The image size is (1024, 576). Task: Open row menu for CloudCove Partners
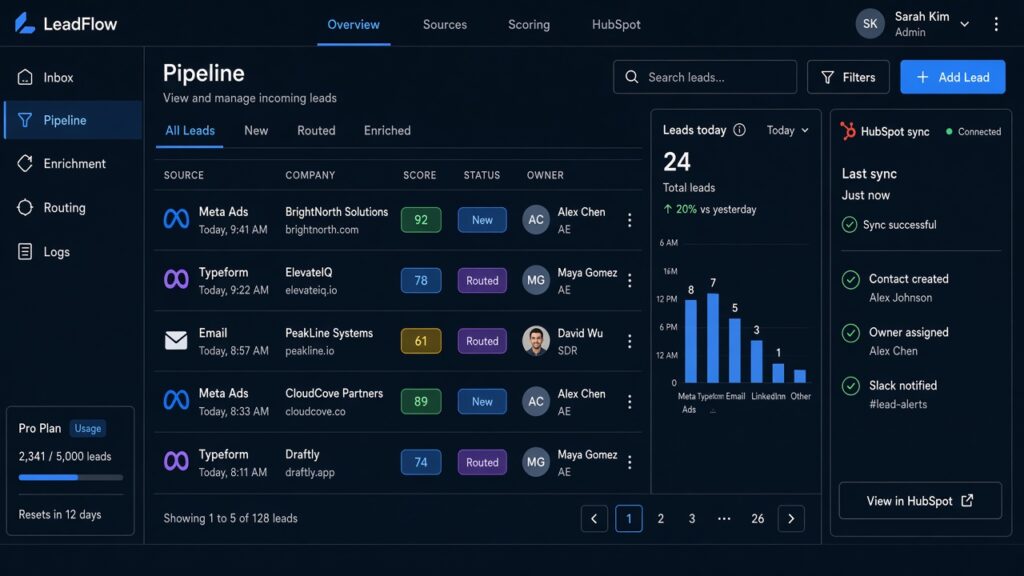coord(630,402)
